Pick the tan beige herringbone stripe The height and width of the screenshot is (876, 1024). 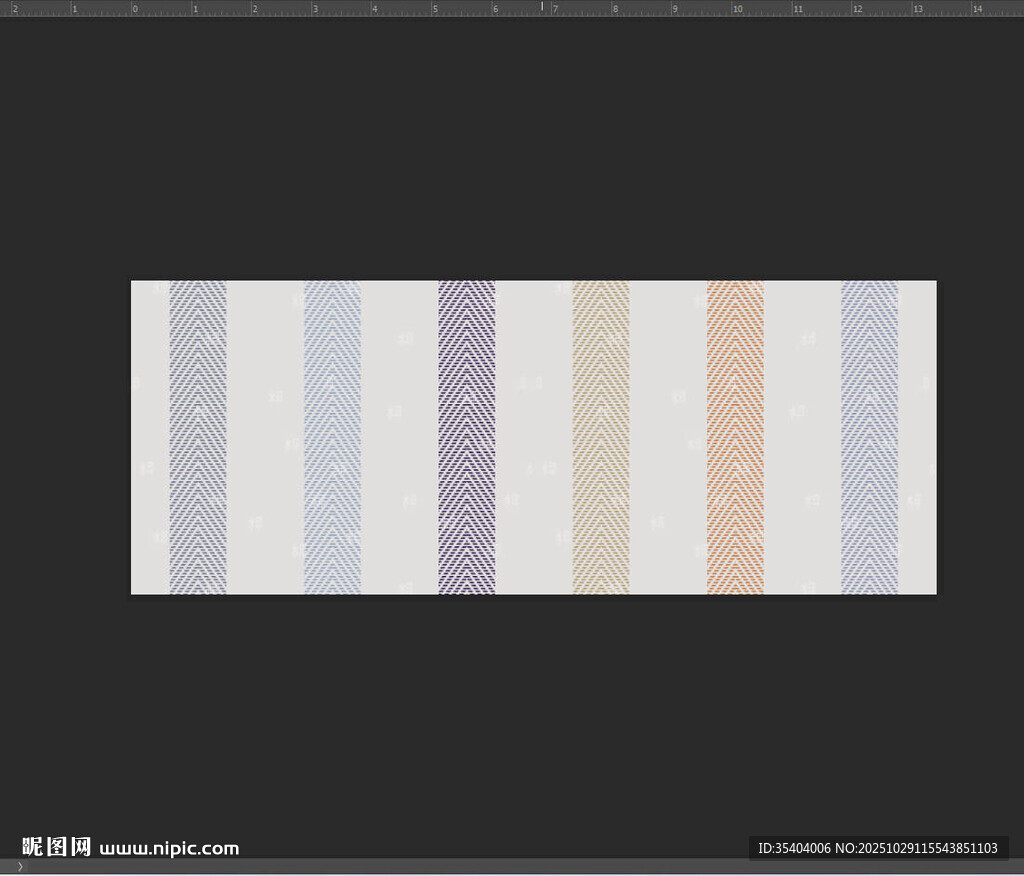(x=601, y=437)
